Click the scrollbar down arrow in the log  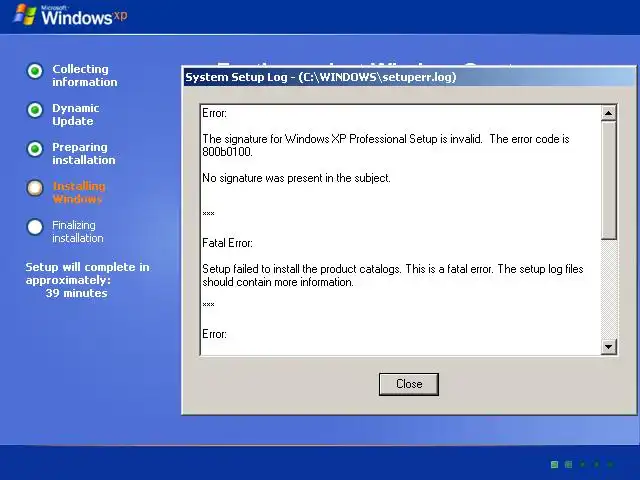(x=608, y=347)
